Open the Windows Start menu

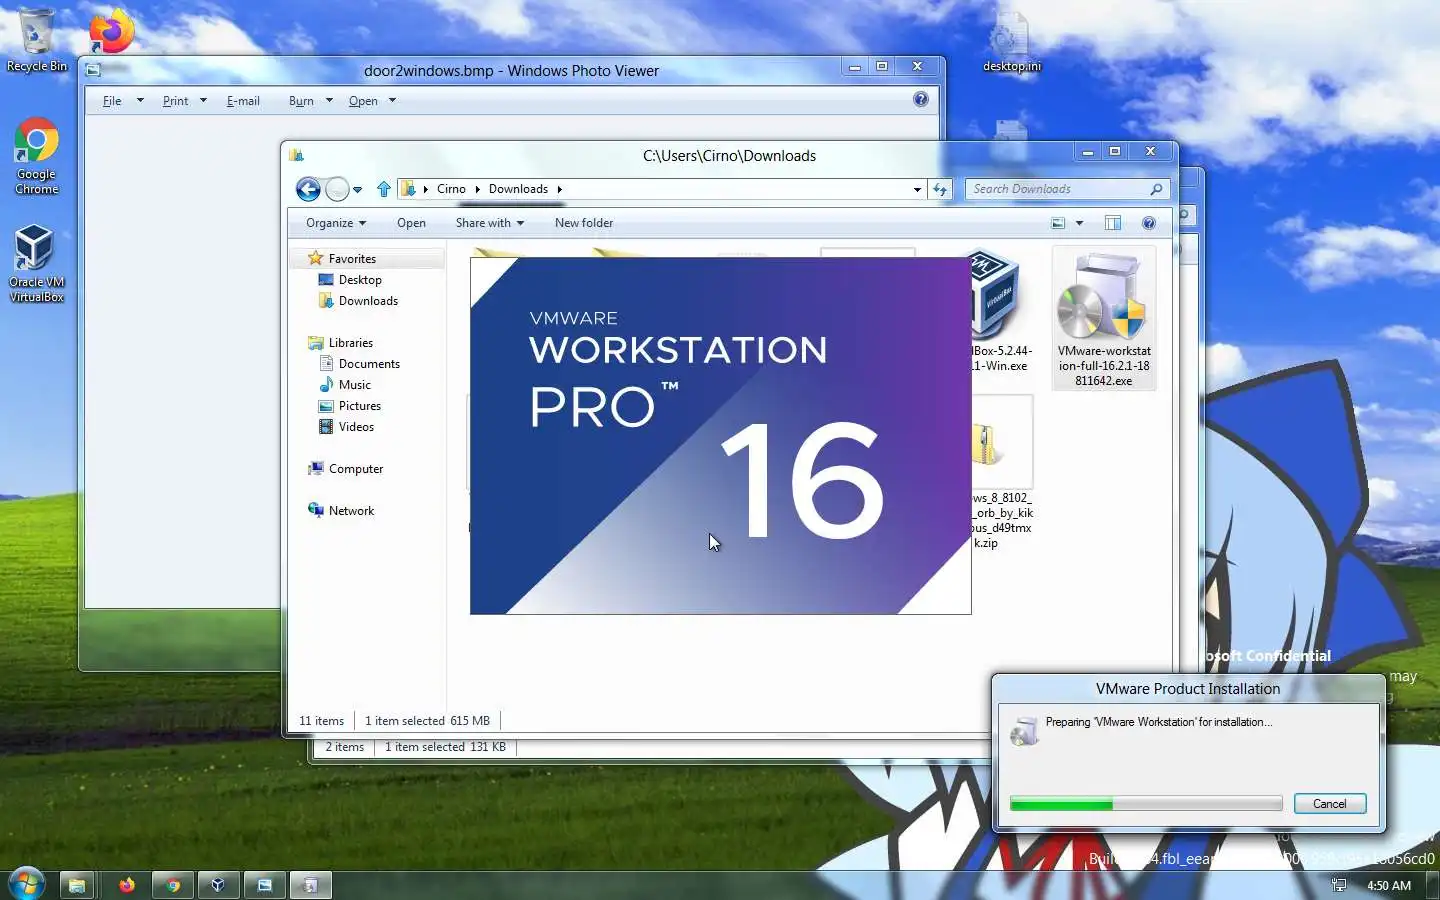[26, 885]
